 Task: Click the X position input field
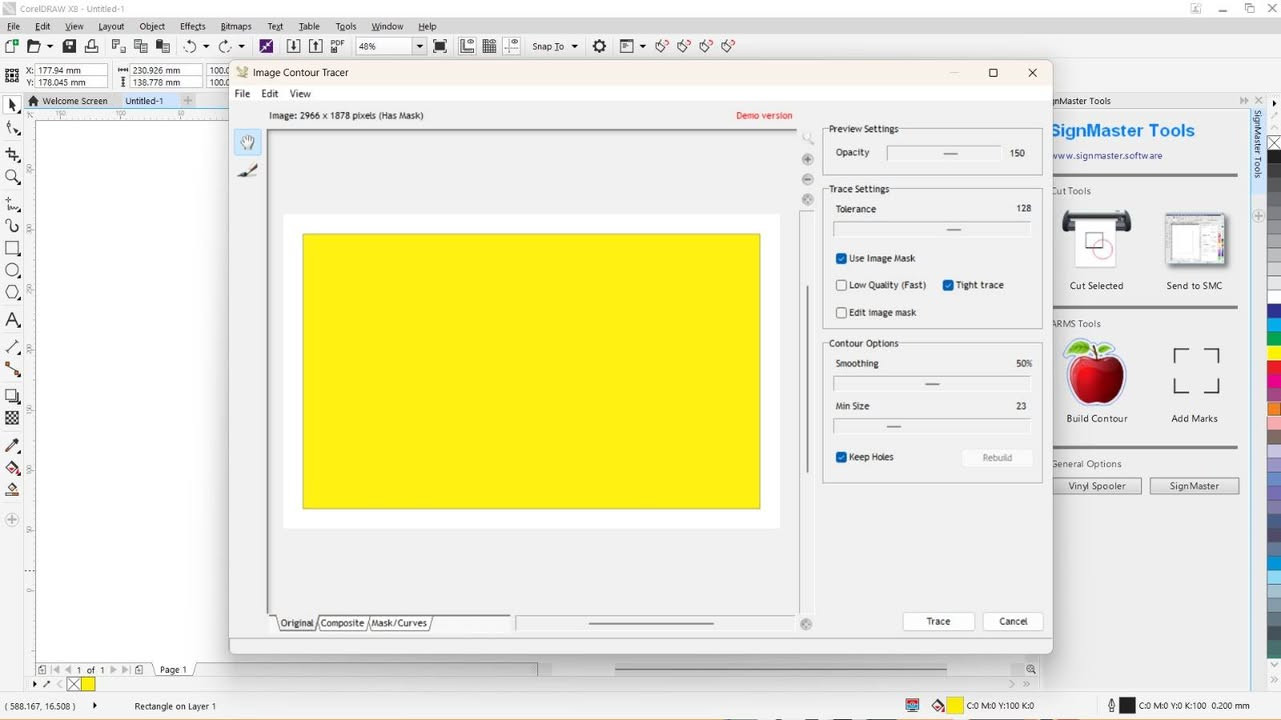[x=72, y=70]
